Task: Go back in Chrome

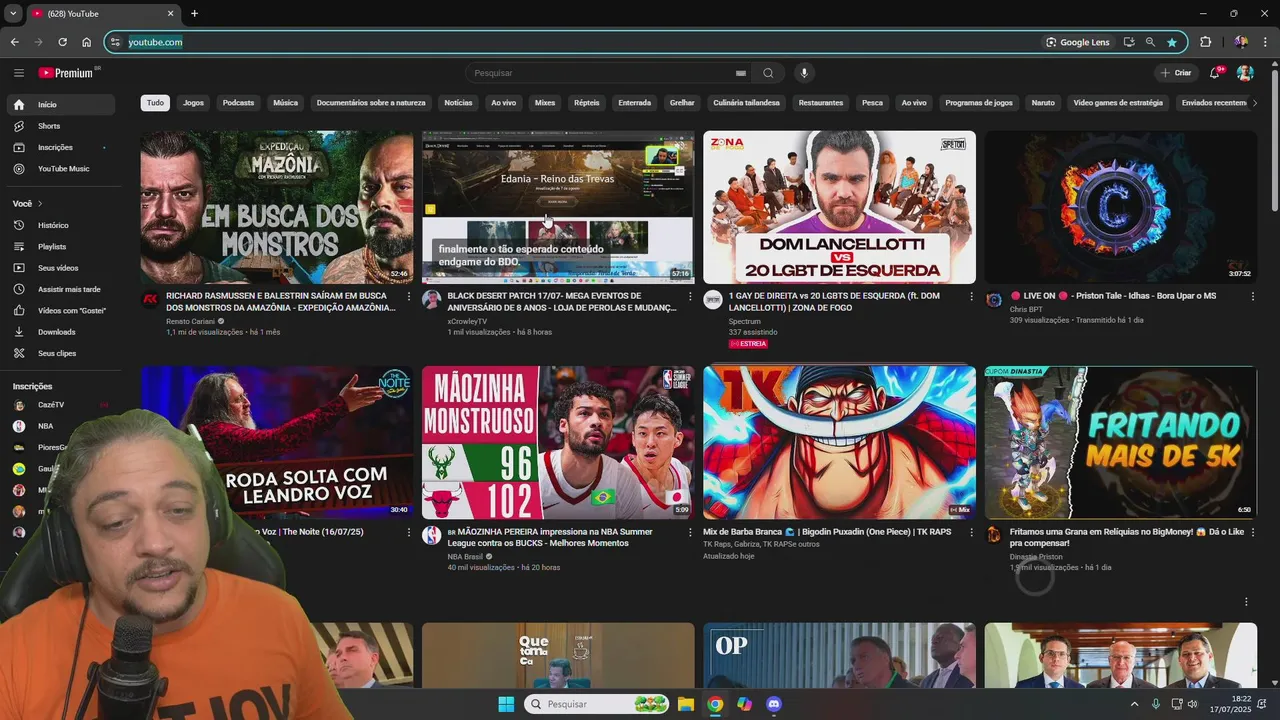Action: (x=14, y=42)
